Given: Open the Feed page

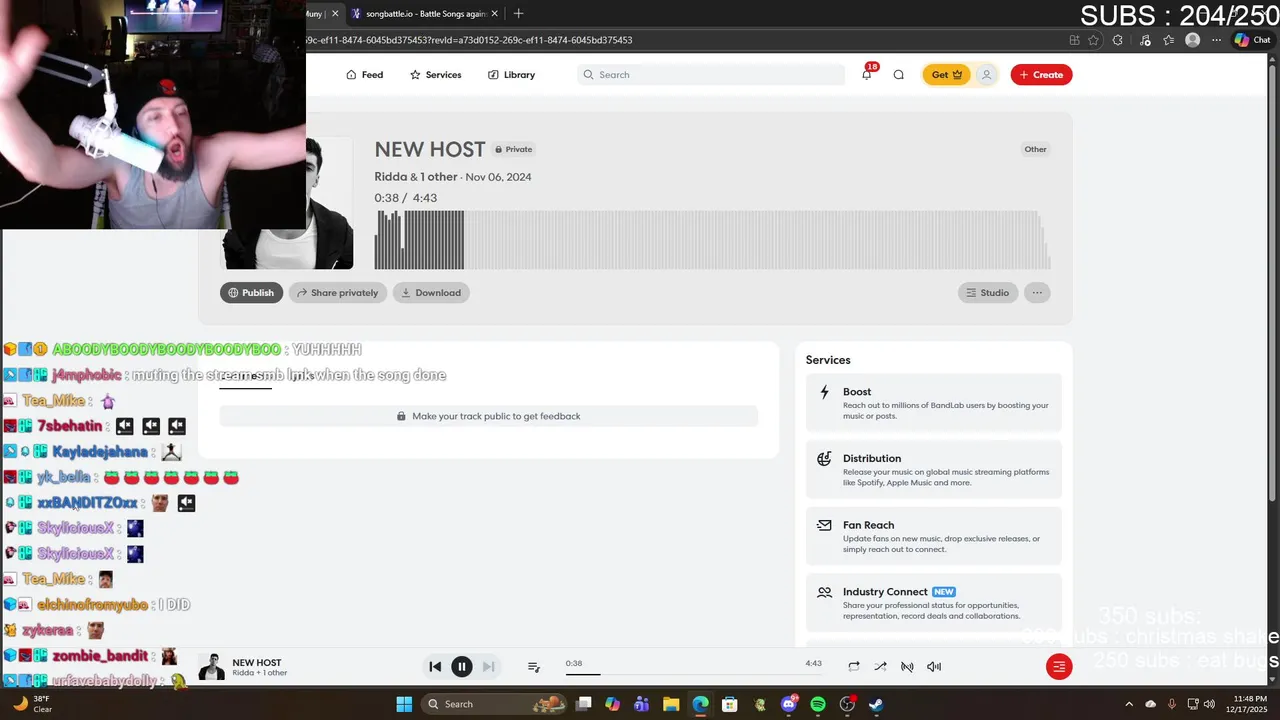Looking at the screenshot, I should (x=364, y=75).
